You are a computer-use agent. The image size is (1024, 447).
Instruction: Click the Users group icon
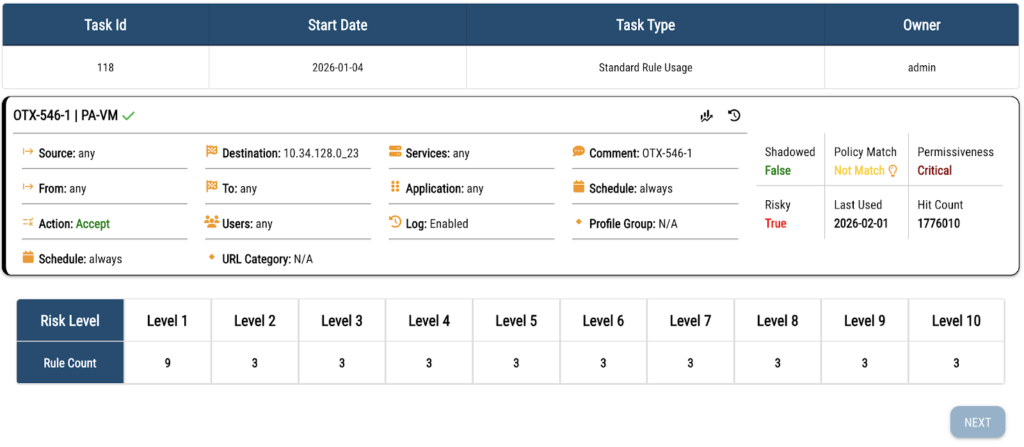click(211, 223)
